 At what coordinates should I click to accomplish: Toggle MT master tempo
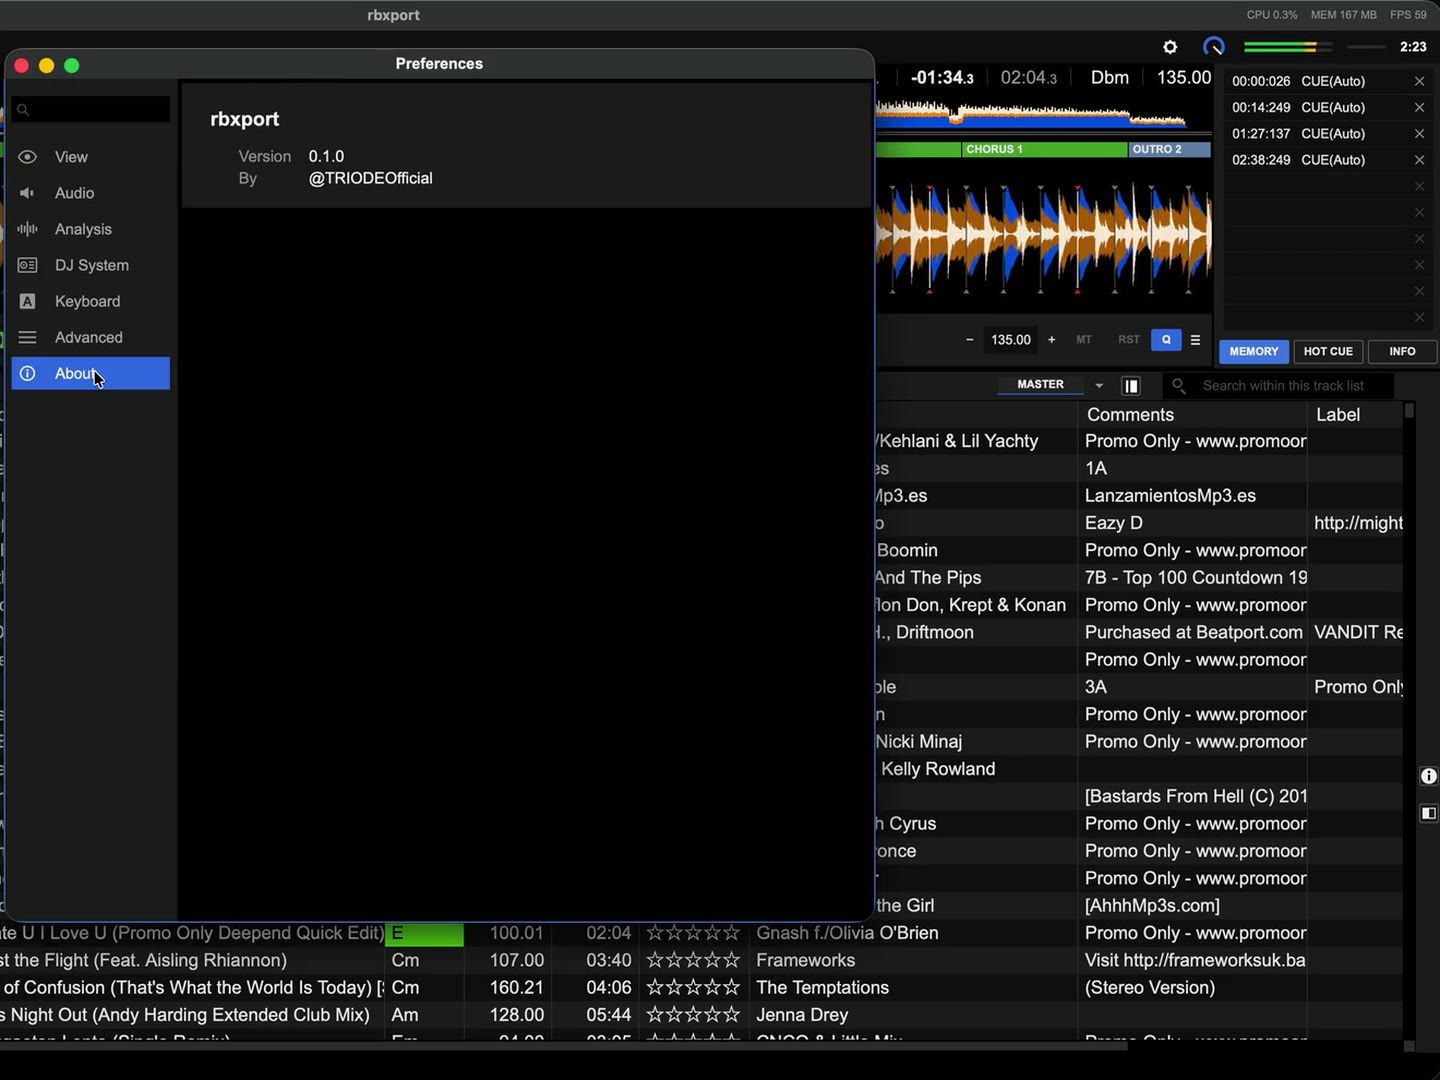pos(1084,340)
